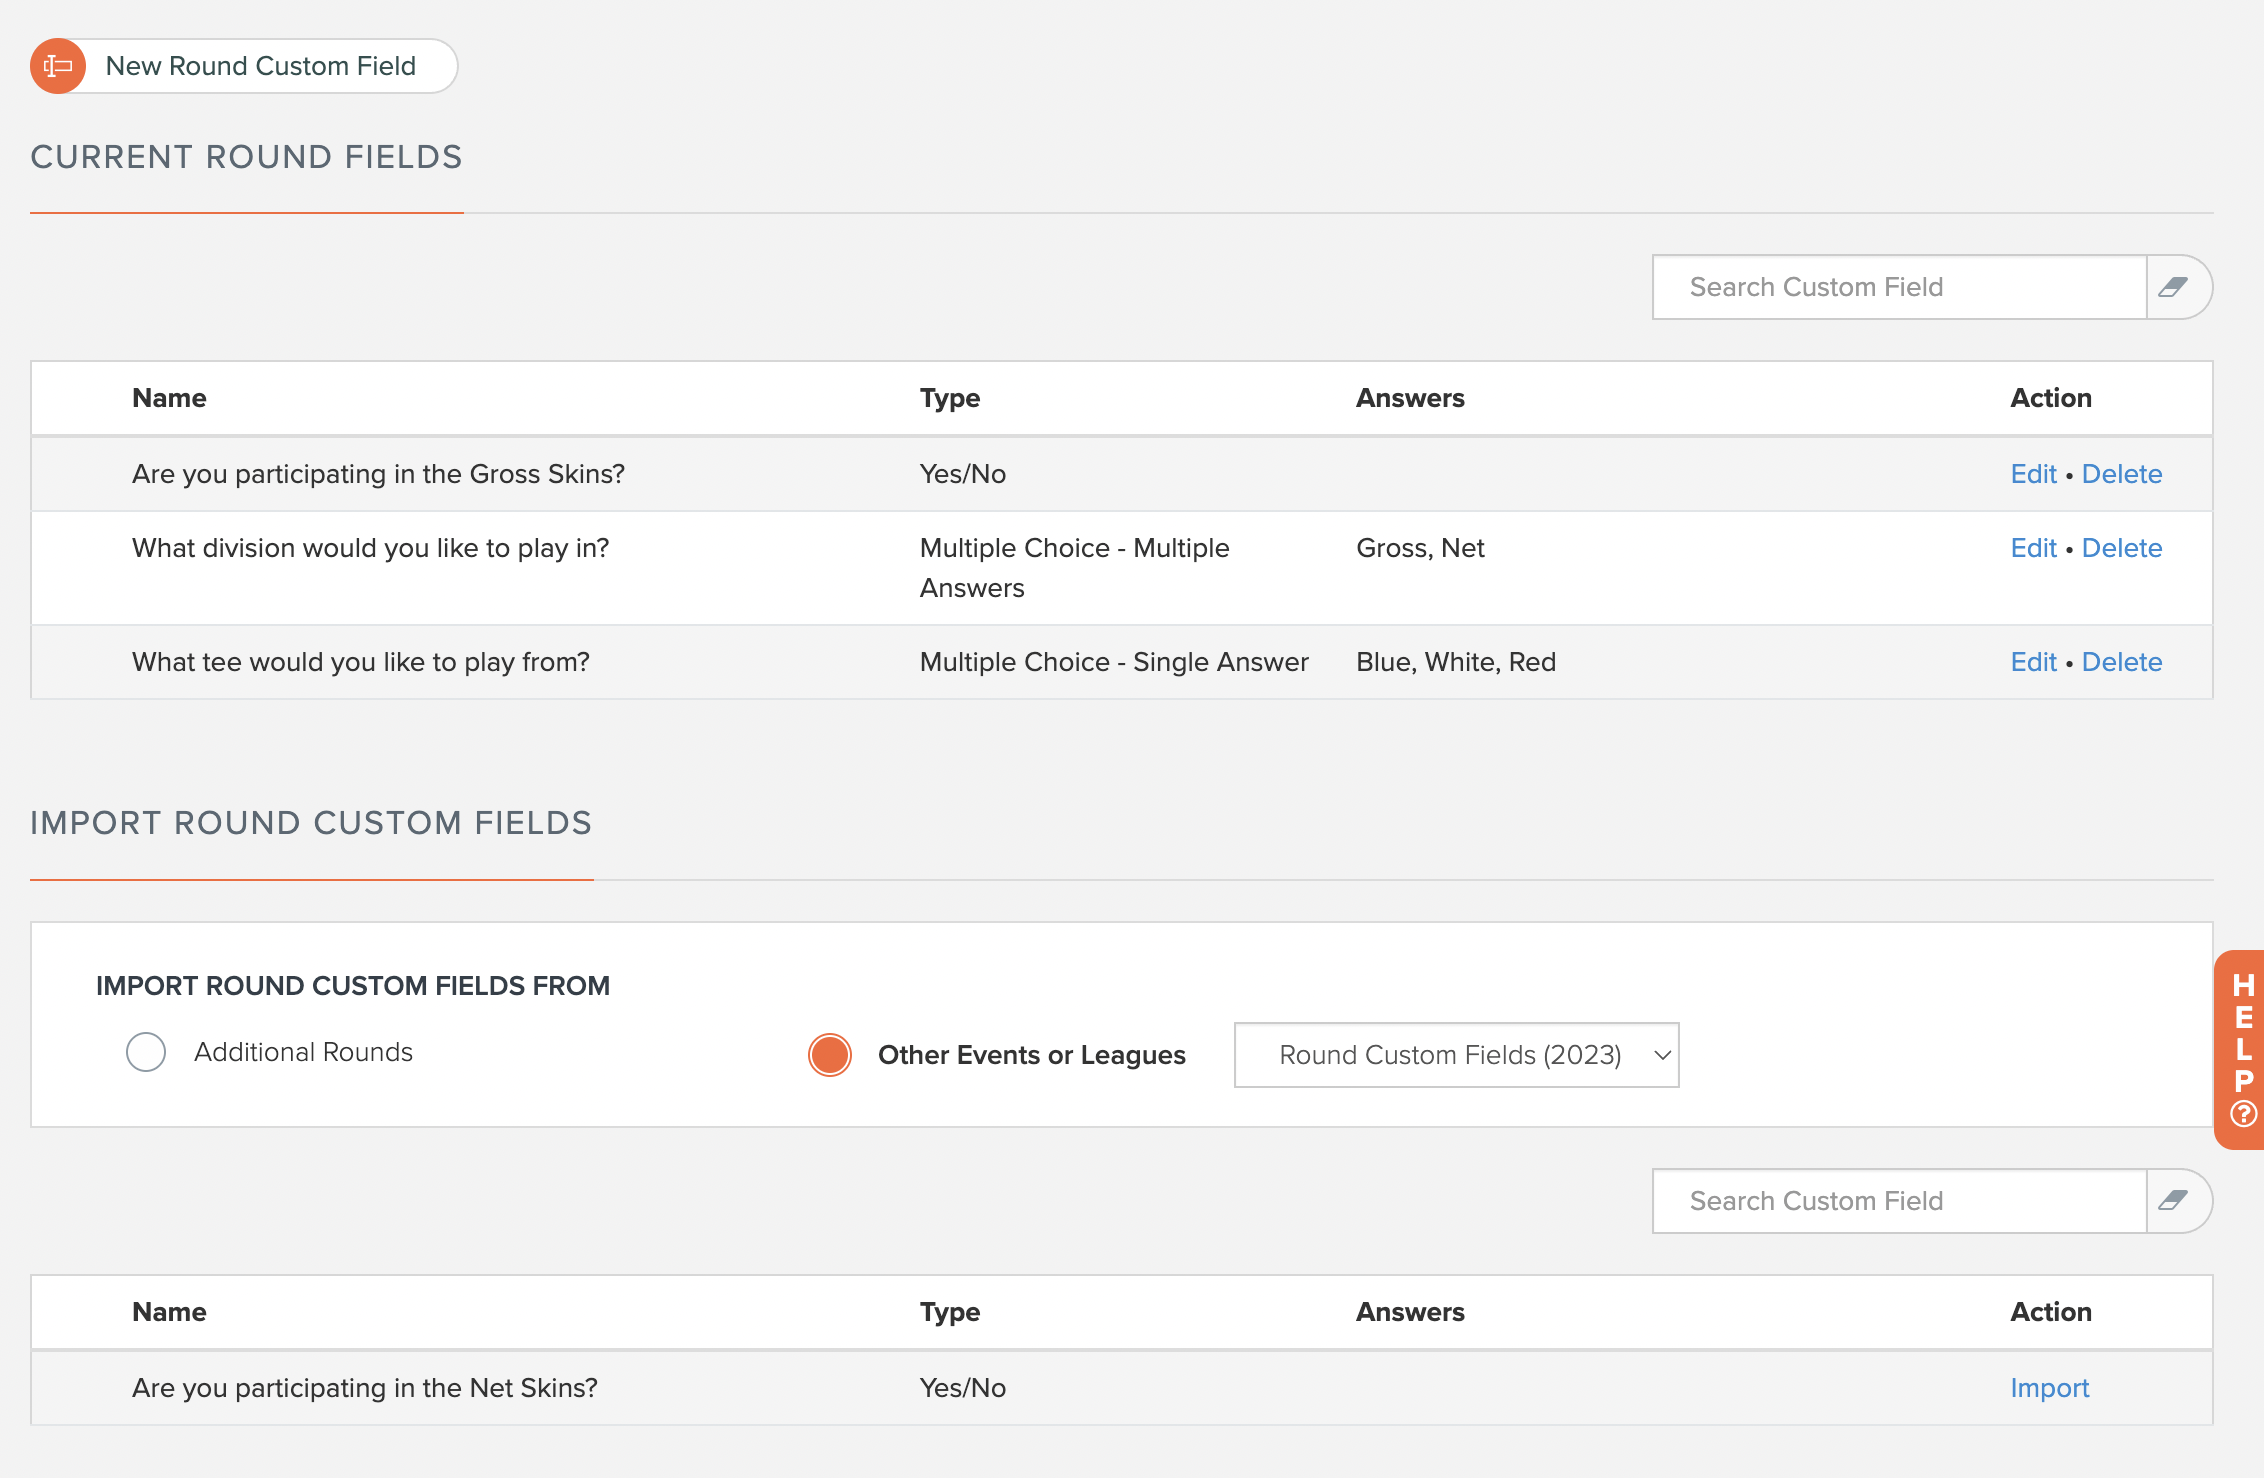
Task: Edit the tee question field
Action: point(2033,662)
